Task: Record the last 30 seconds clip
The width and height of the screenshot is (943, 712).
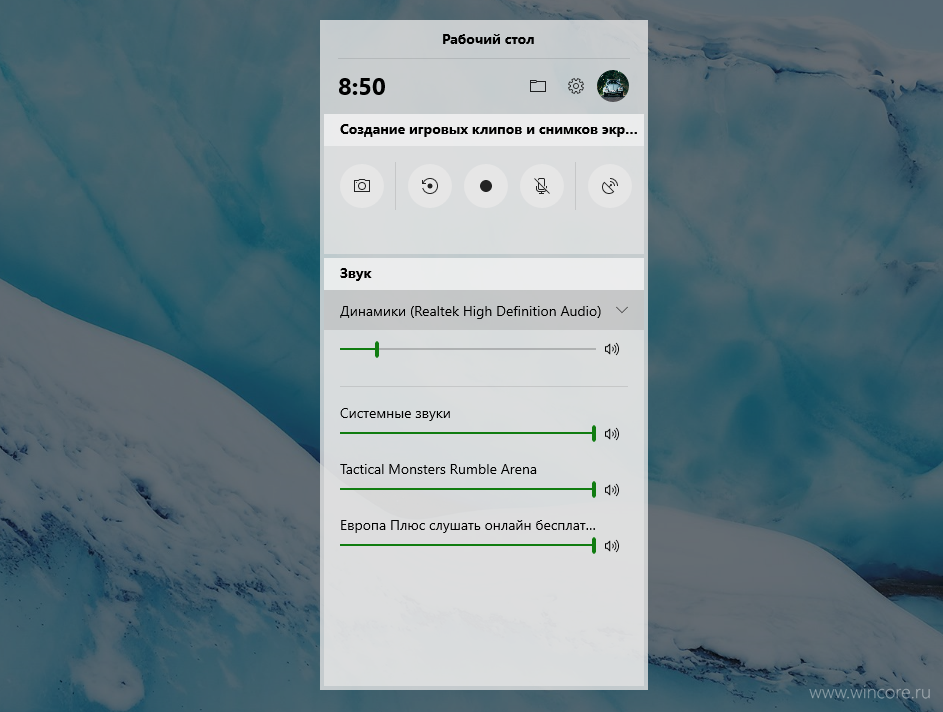Action: [x=429, y=186]
